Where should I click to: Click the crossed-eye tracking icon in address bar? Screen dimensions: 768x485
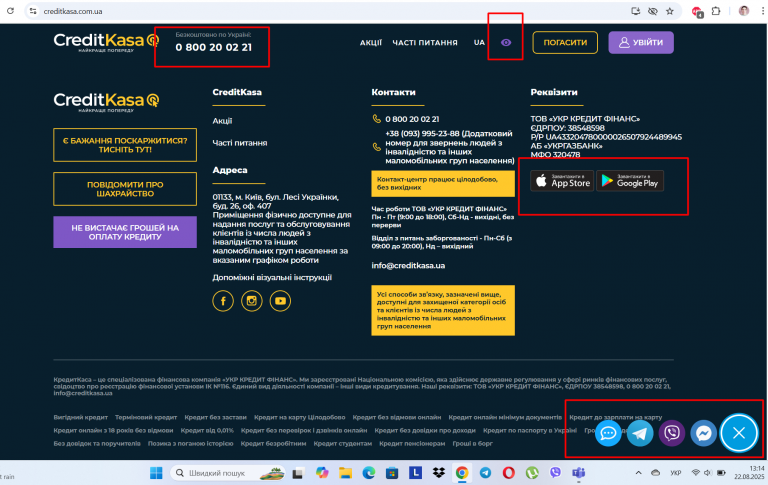(x=652, y=11)
